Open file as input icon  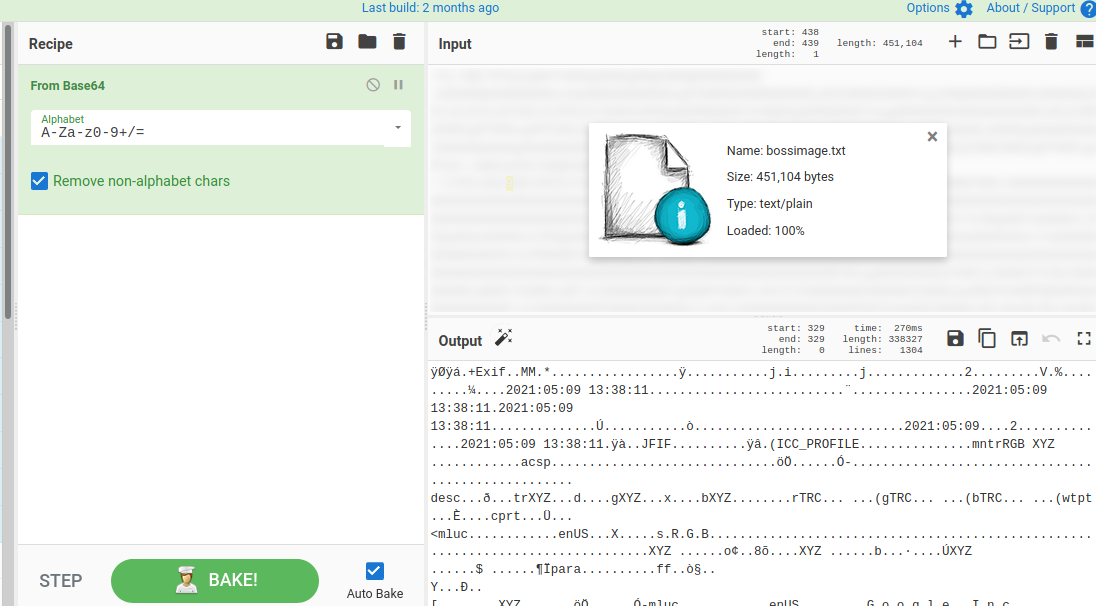point(1019,42)
